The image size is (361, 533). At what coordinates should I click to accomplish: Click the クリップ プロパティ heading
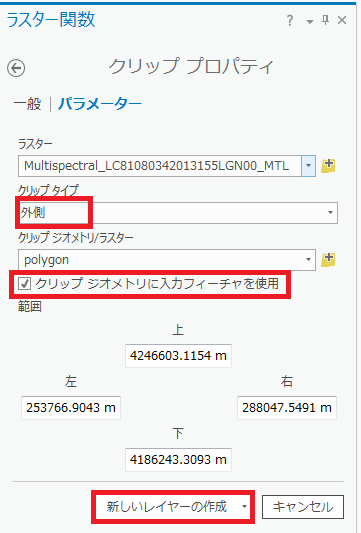point(191,66)
